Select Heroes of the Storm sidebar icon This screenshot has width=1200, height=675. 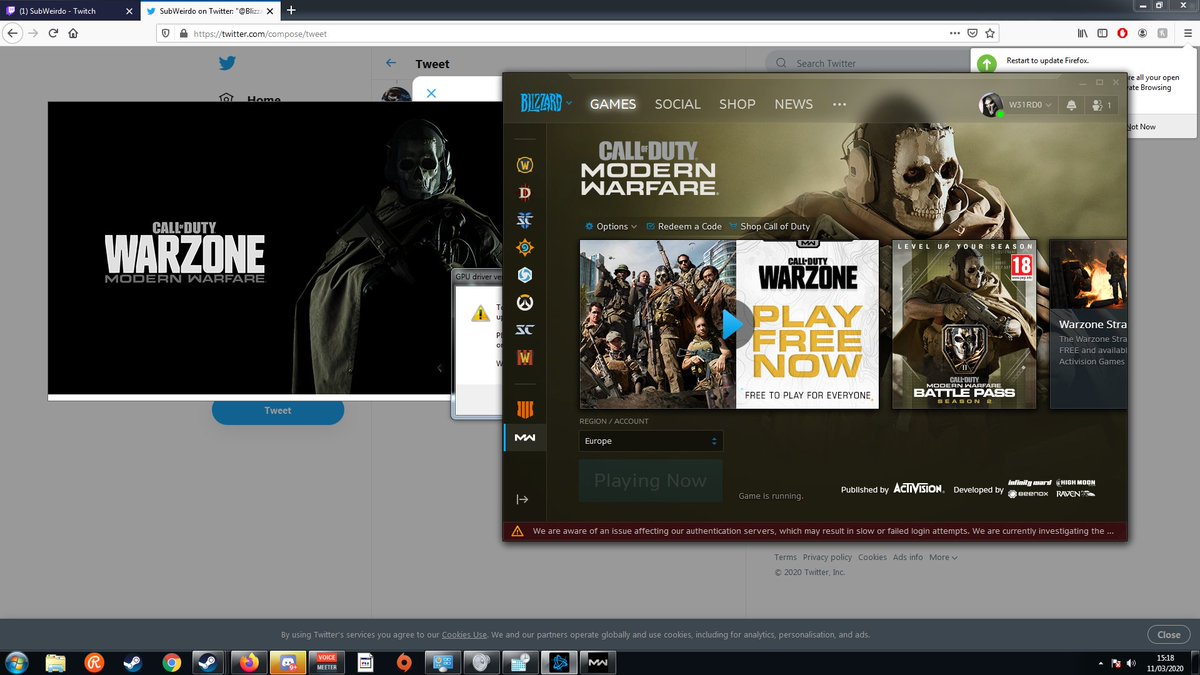tap(525, 274)
